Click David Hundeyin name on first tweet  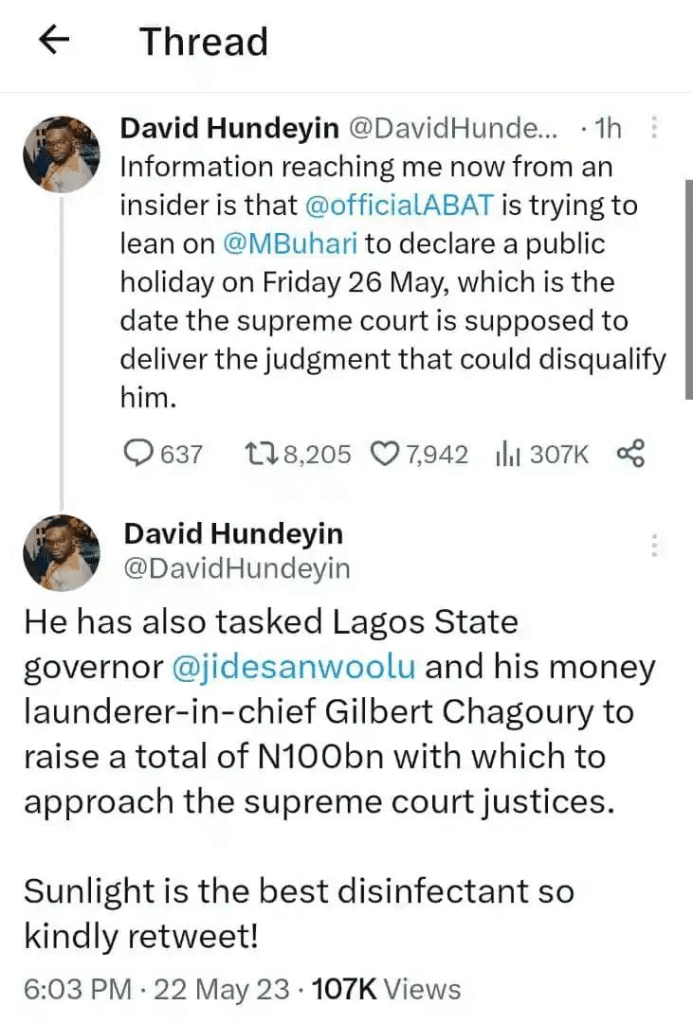(x=229, y=128)
